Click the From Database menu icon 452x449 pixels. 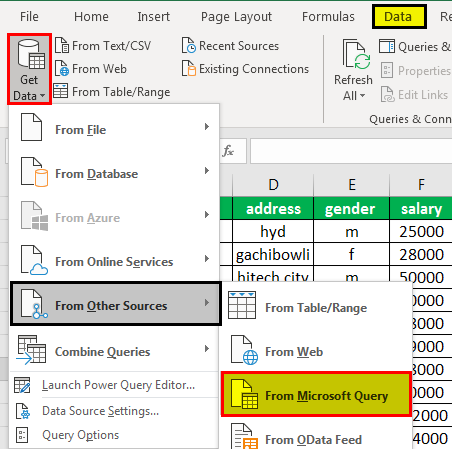coord(34,172)
